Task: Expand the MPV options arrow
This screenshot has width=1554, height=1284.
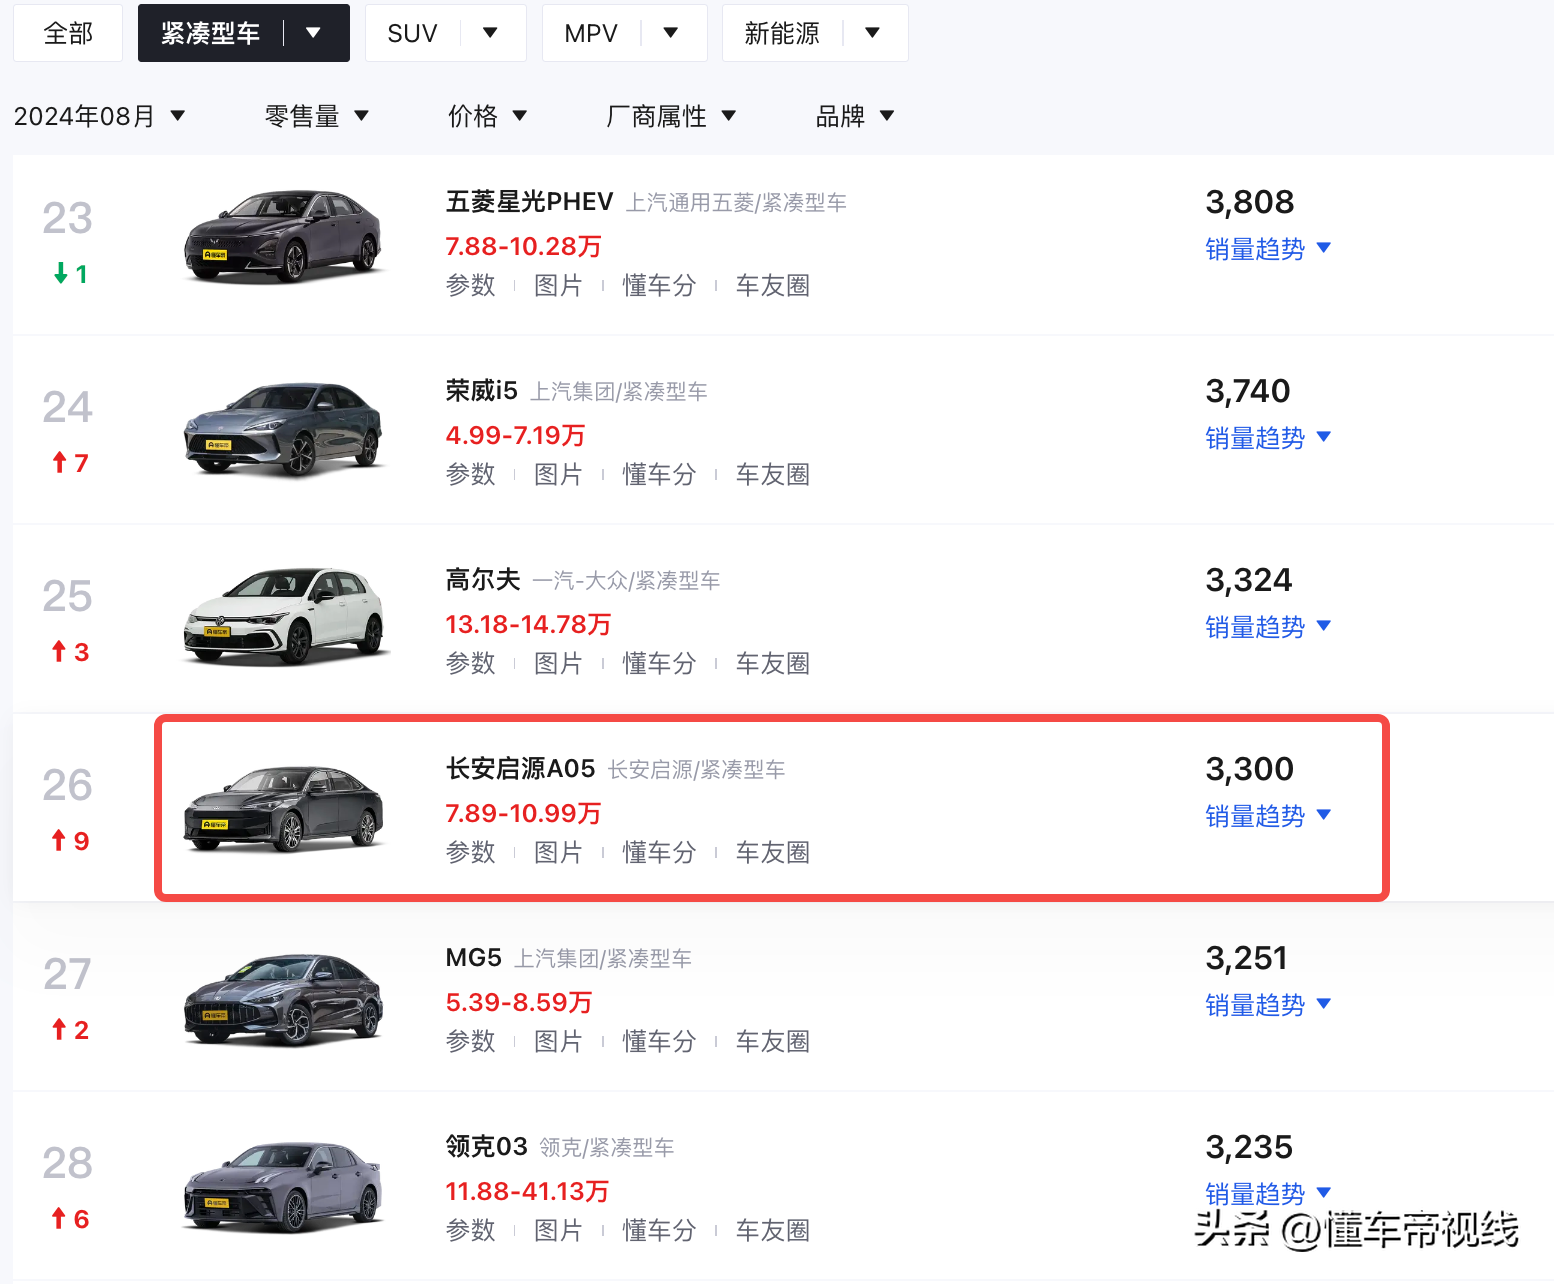Action: point(670,32)
